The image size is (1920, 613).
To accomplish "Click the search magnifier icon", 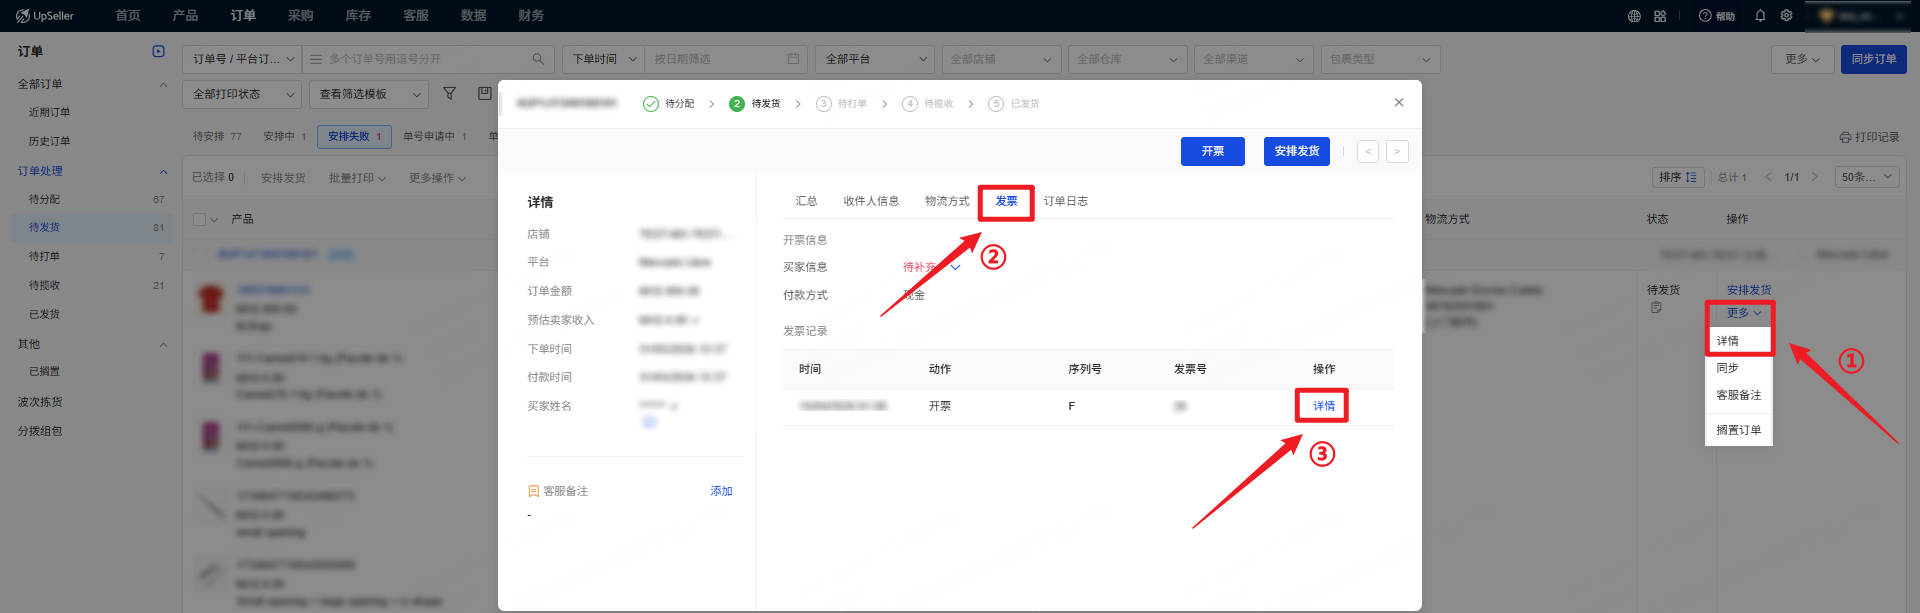I will tap(538, 59).
